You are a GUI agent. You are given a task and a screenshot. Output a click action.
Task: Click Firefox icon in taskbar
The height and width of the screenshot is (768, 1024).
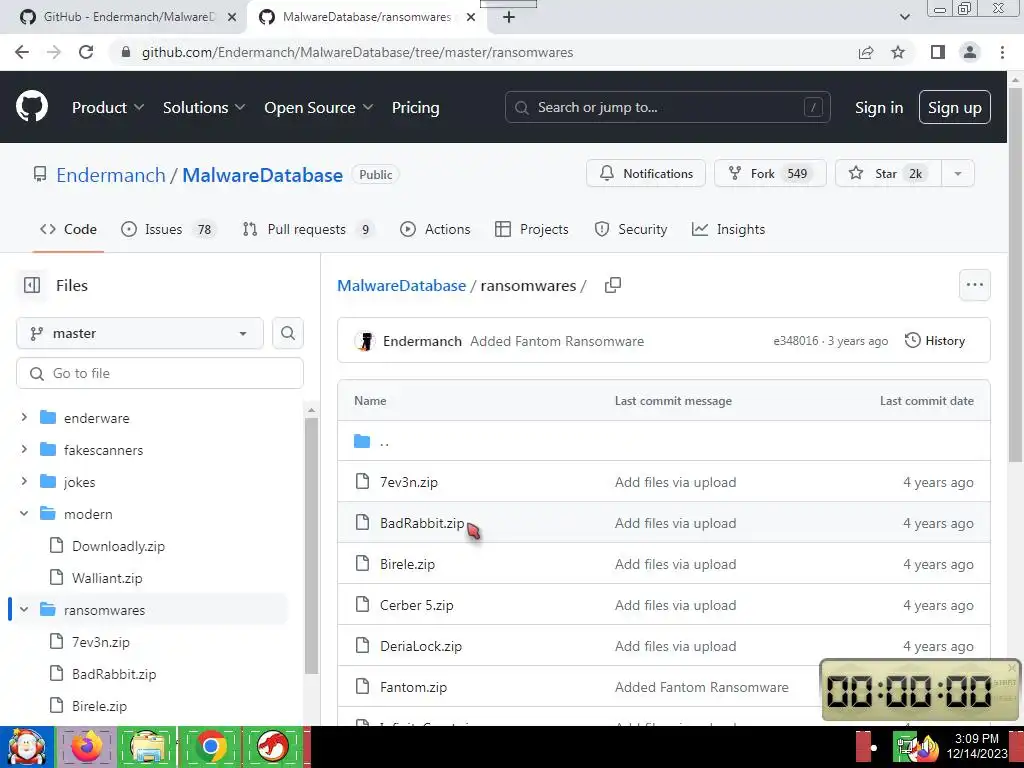(87, 746)
